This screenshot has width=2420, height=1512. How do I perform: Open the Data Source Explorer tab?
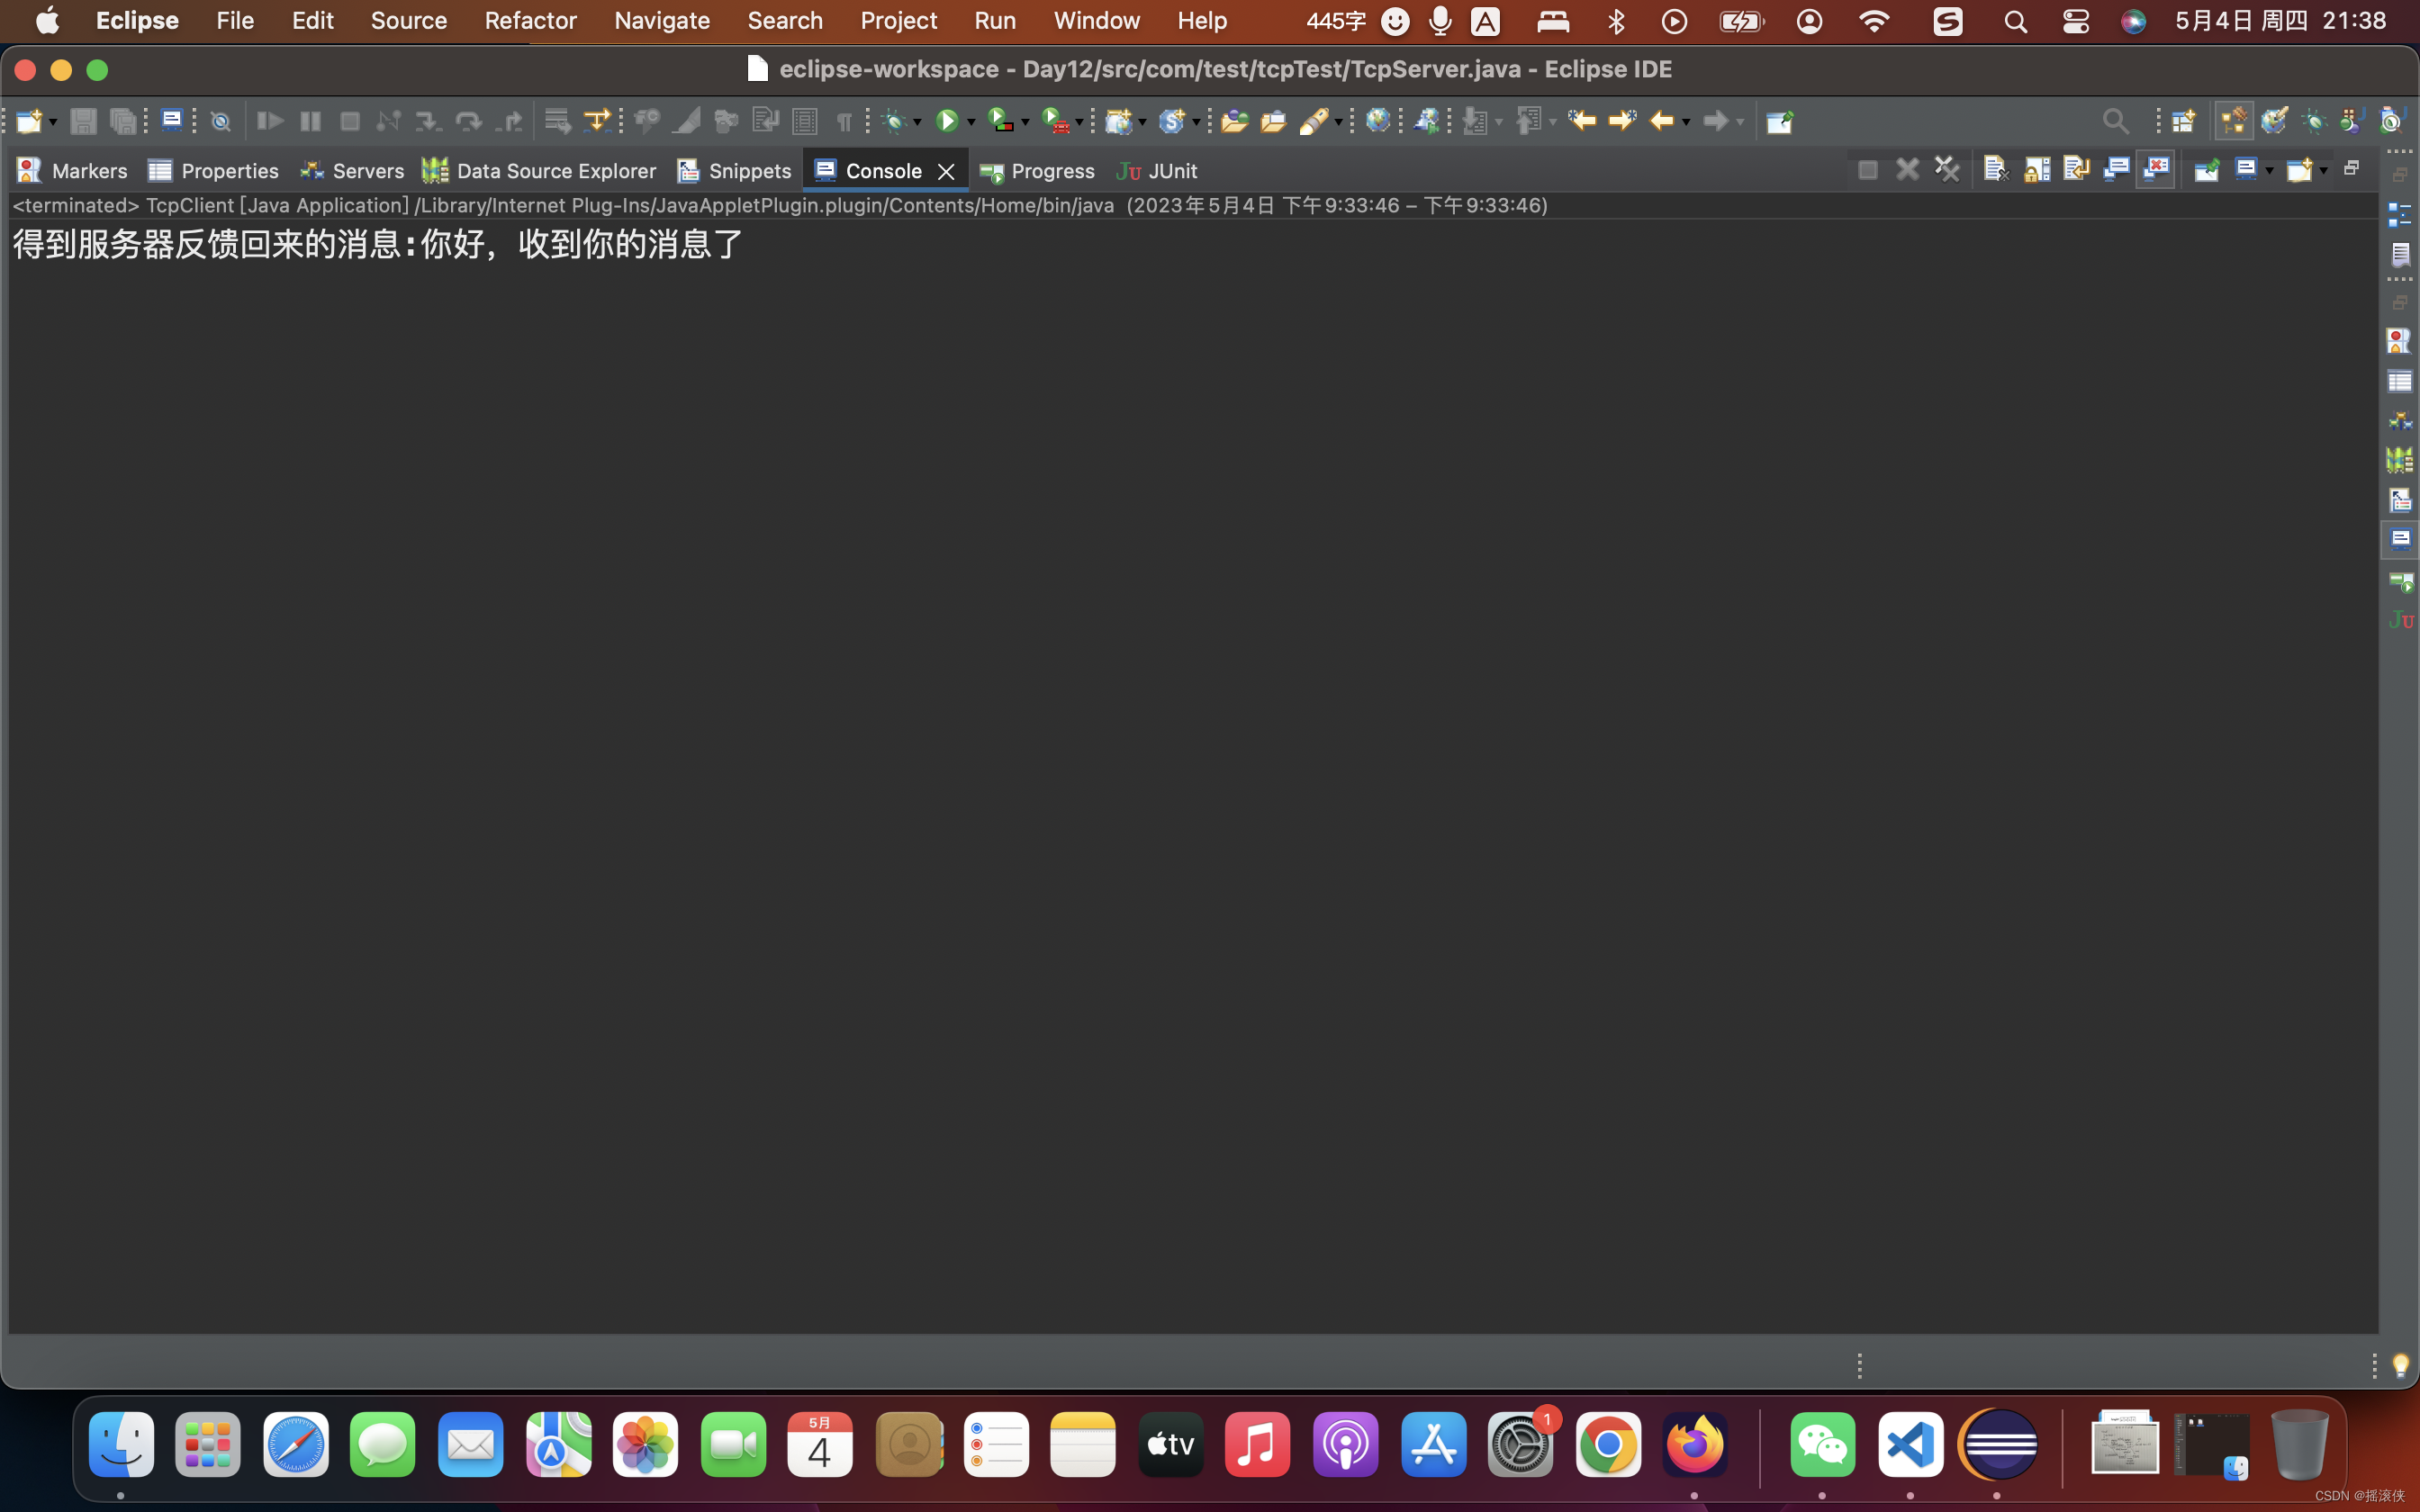pos(539,171)
